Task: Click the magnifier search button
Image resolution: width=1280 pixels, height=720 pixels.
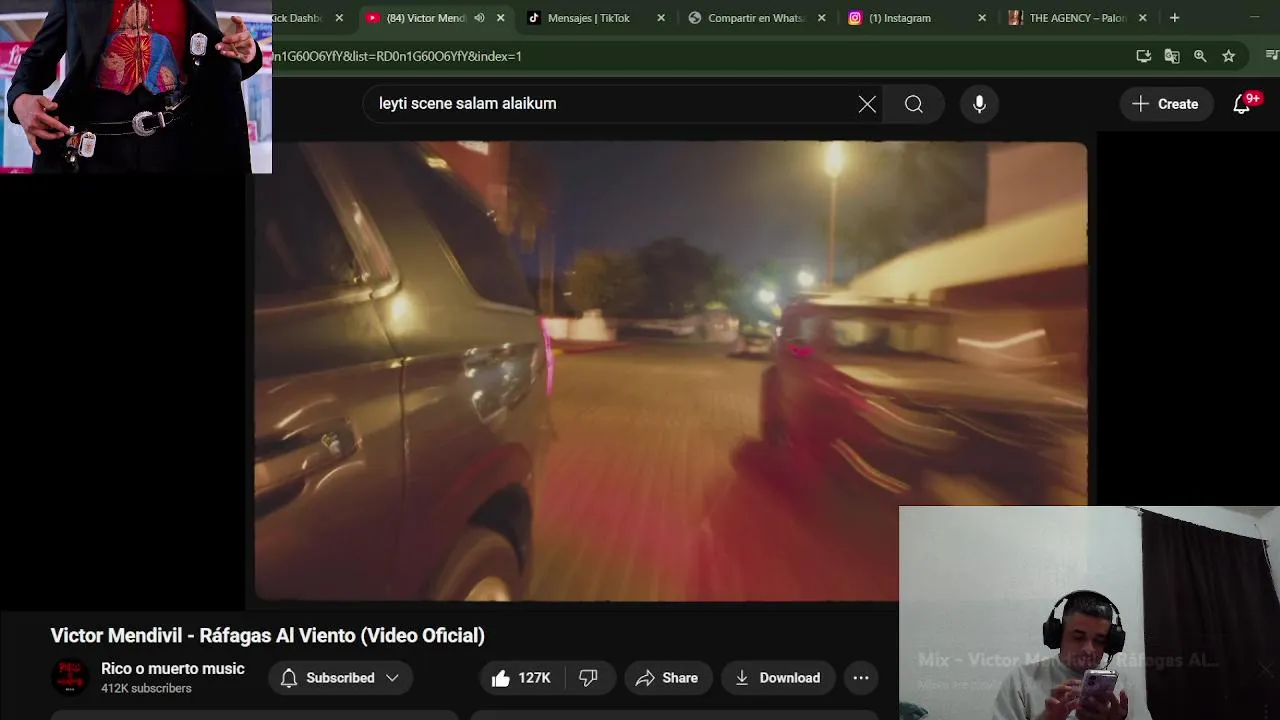Action: tap(914, 104)
